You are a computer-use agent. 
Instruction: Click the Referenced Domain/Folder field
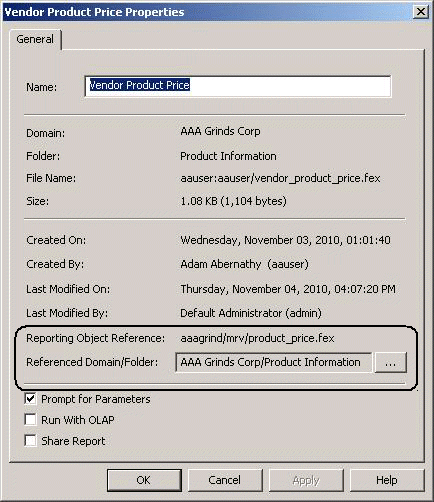tap(273, 362)
